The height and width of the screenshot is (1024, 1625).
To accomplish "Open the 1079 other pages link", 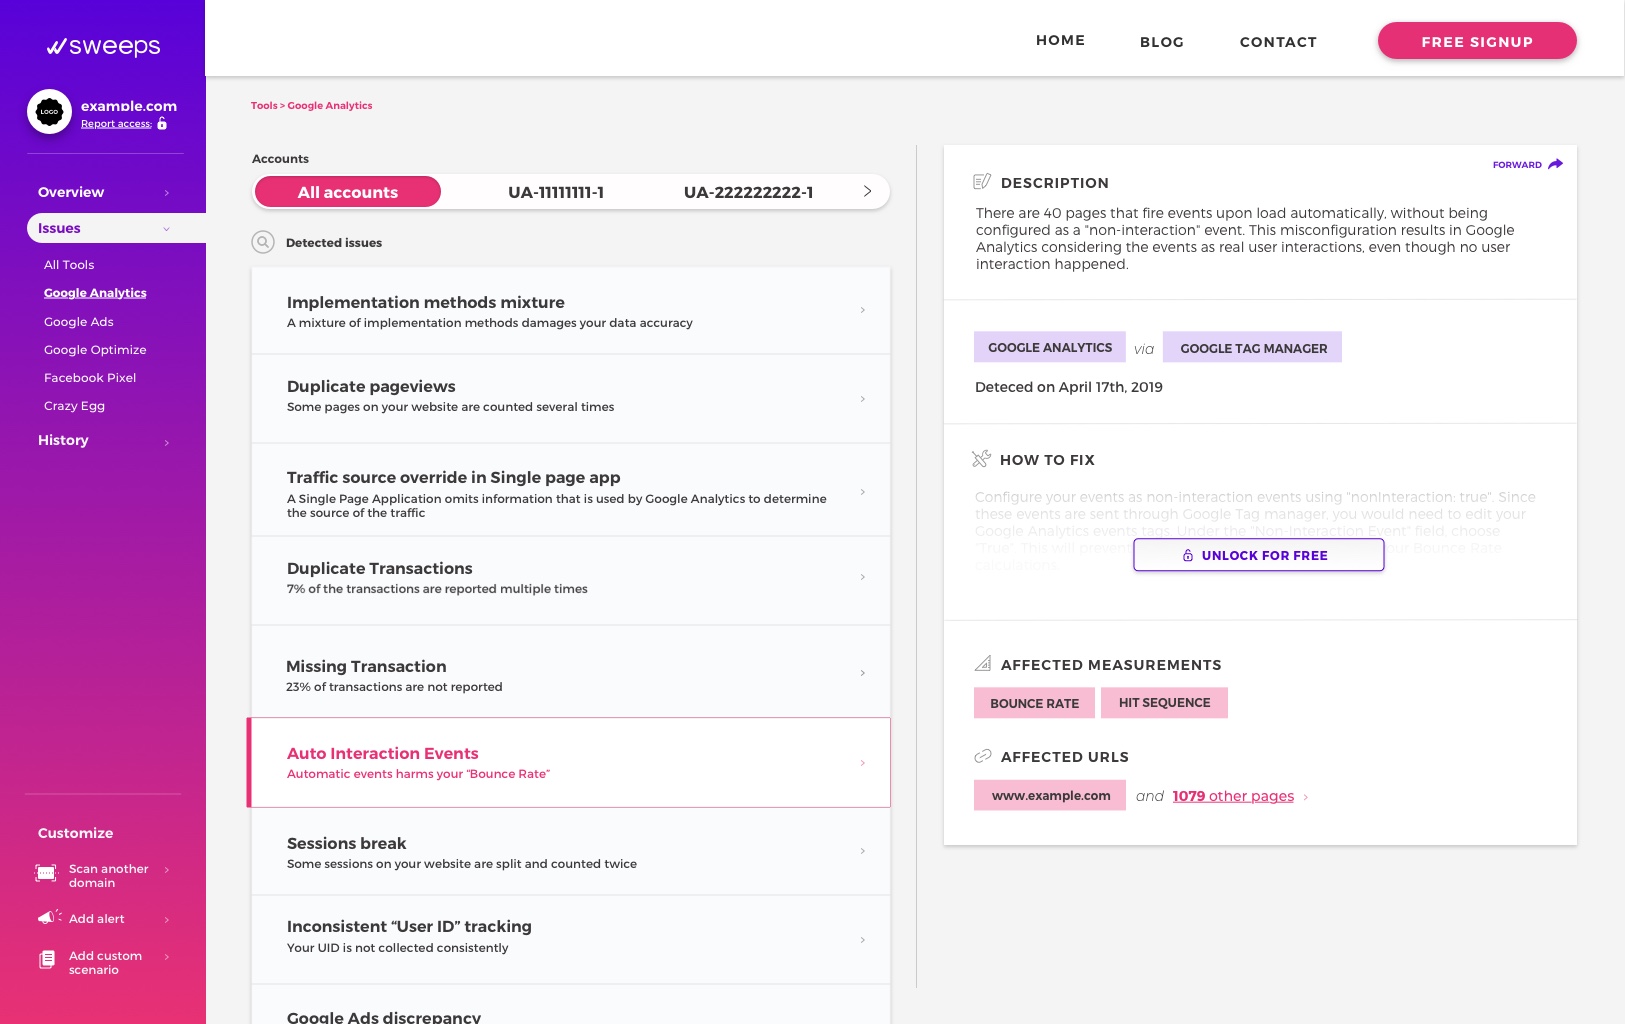I will coord(1233,796).
